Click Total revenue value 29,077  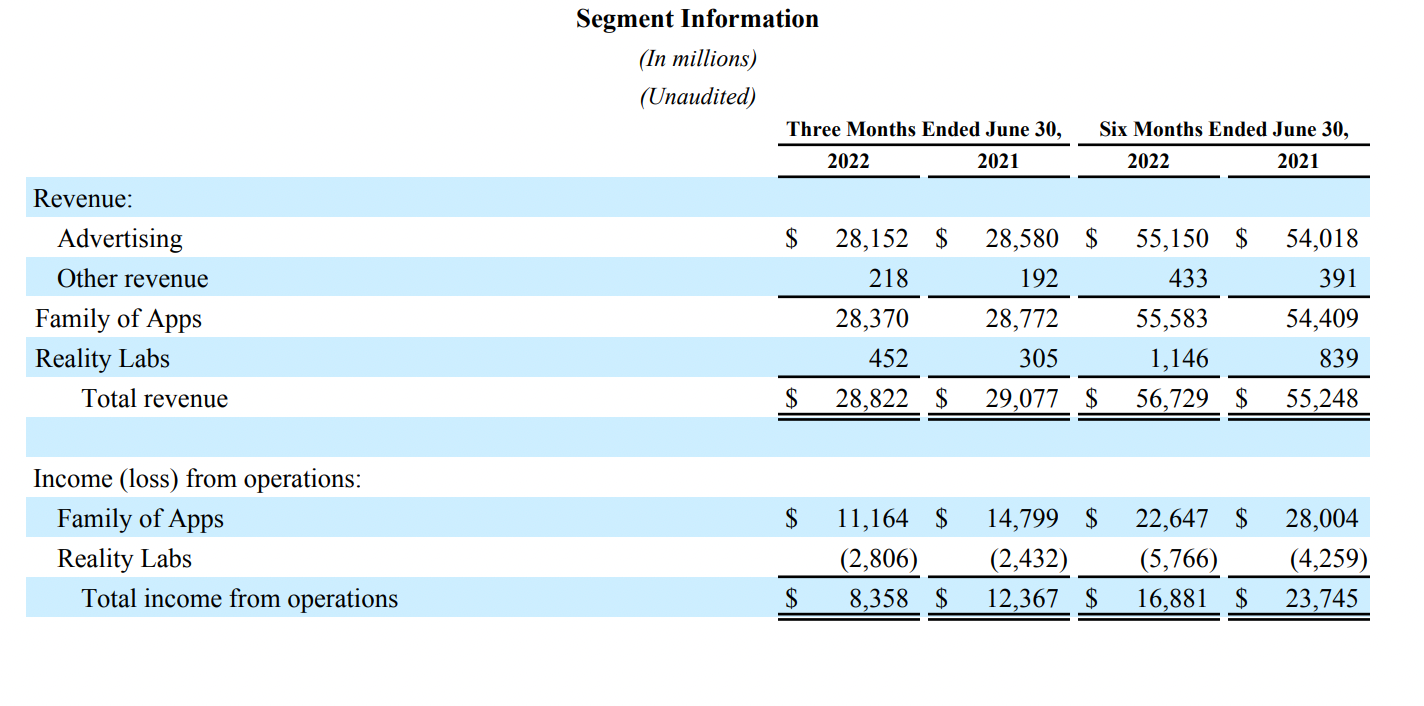1022,399
